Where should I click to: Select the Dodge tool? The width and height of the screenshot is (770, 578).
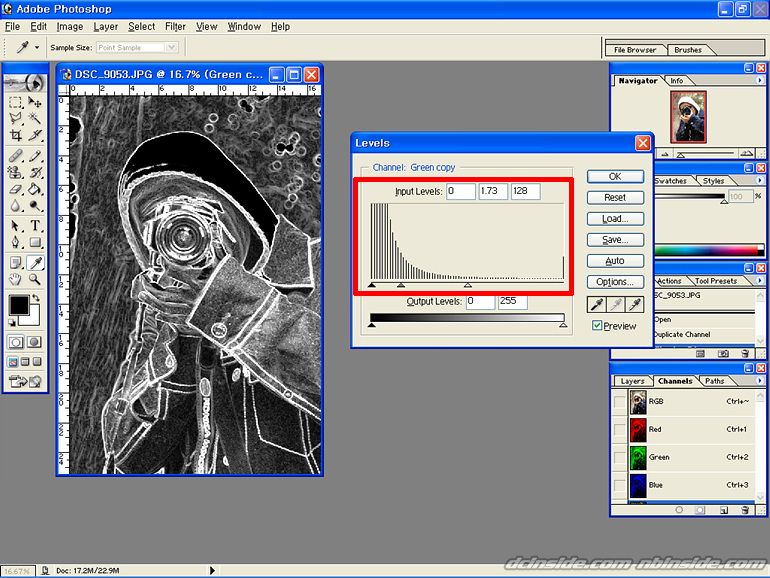click(34, 205)
